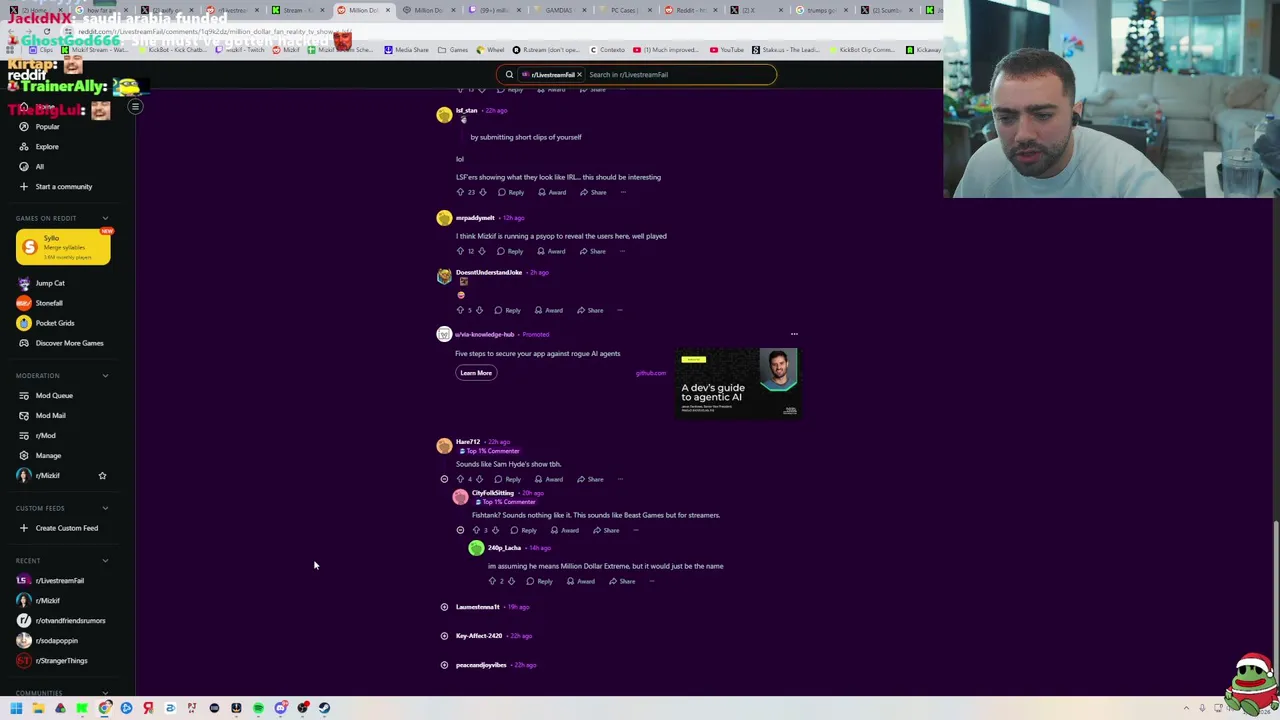
Task: Upvote mrpaddymelt's psyop comment
Action: (460, 251)
